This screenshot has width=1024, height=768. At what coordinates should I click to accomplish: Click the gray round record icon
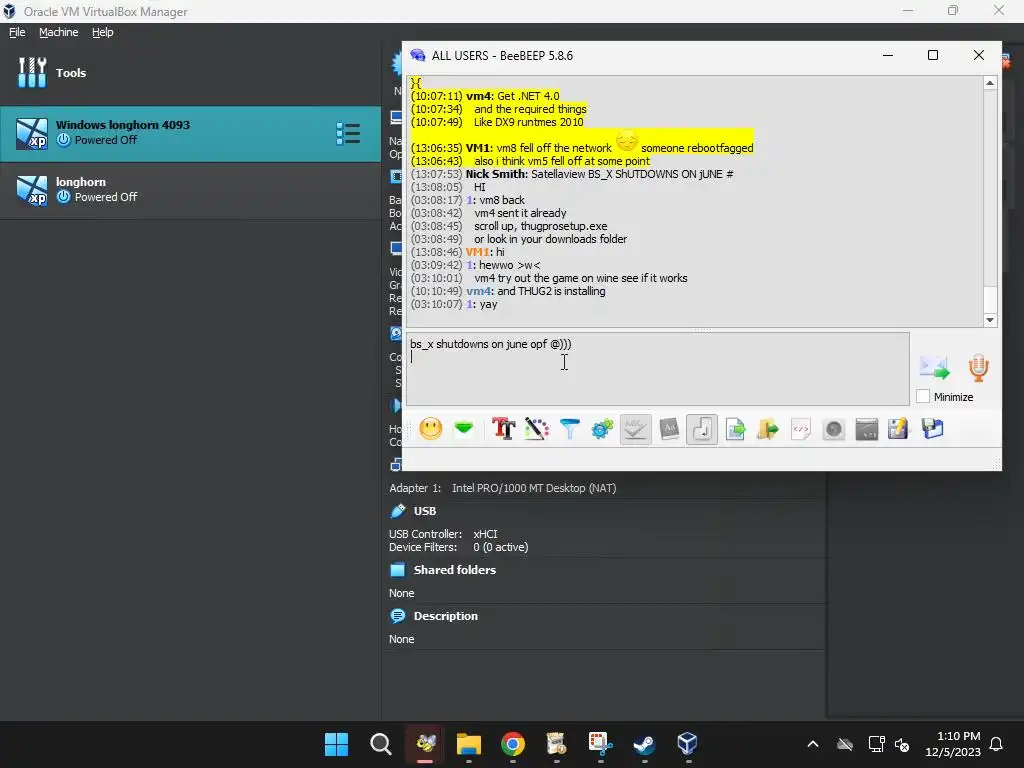834,429
